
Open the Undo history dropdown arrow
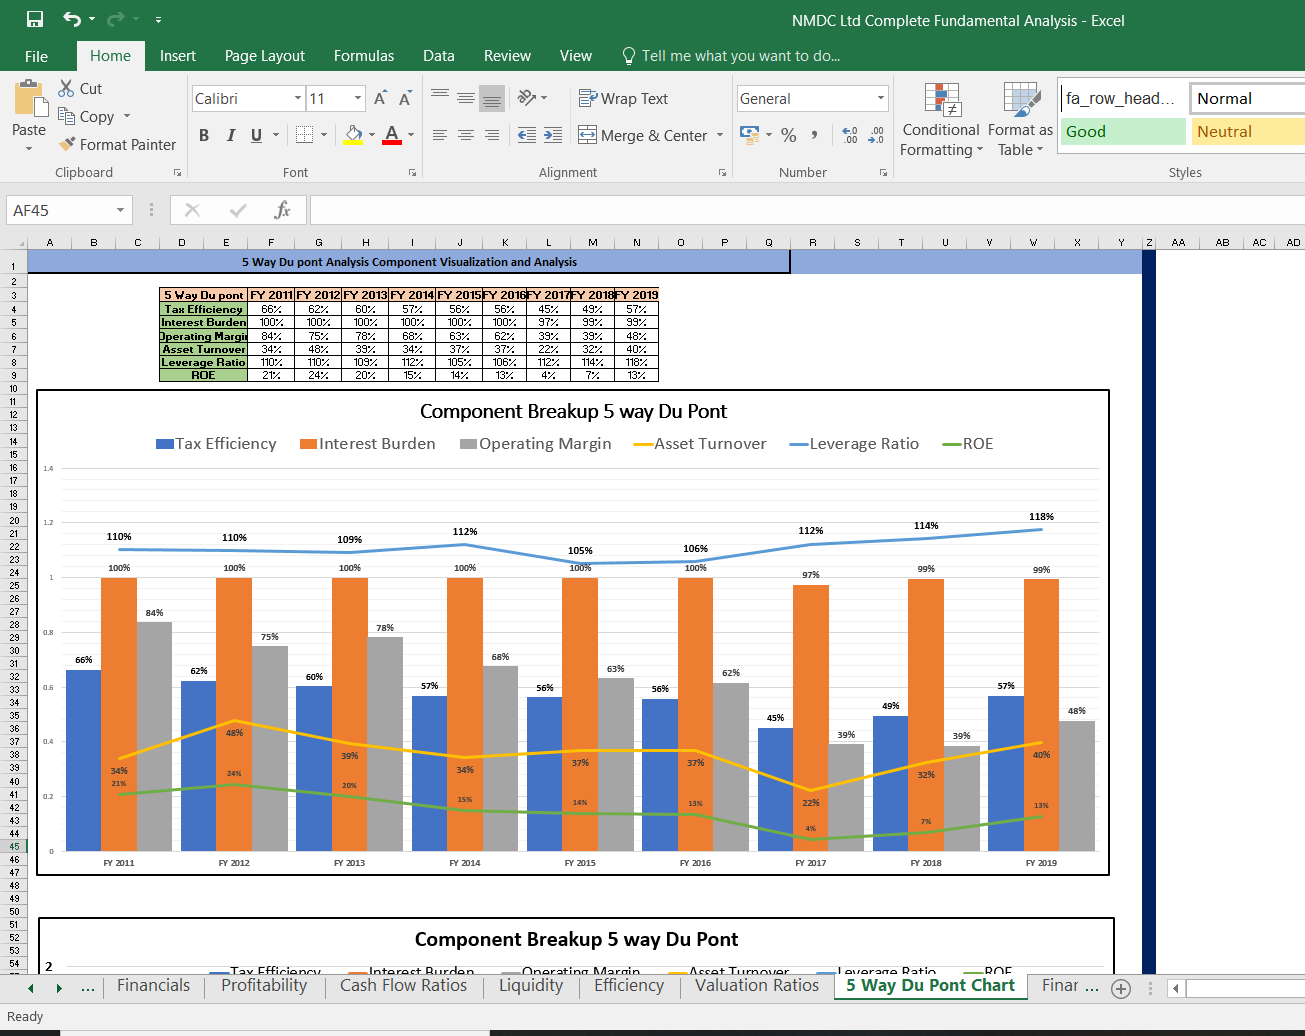tap(92, 20)
